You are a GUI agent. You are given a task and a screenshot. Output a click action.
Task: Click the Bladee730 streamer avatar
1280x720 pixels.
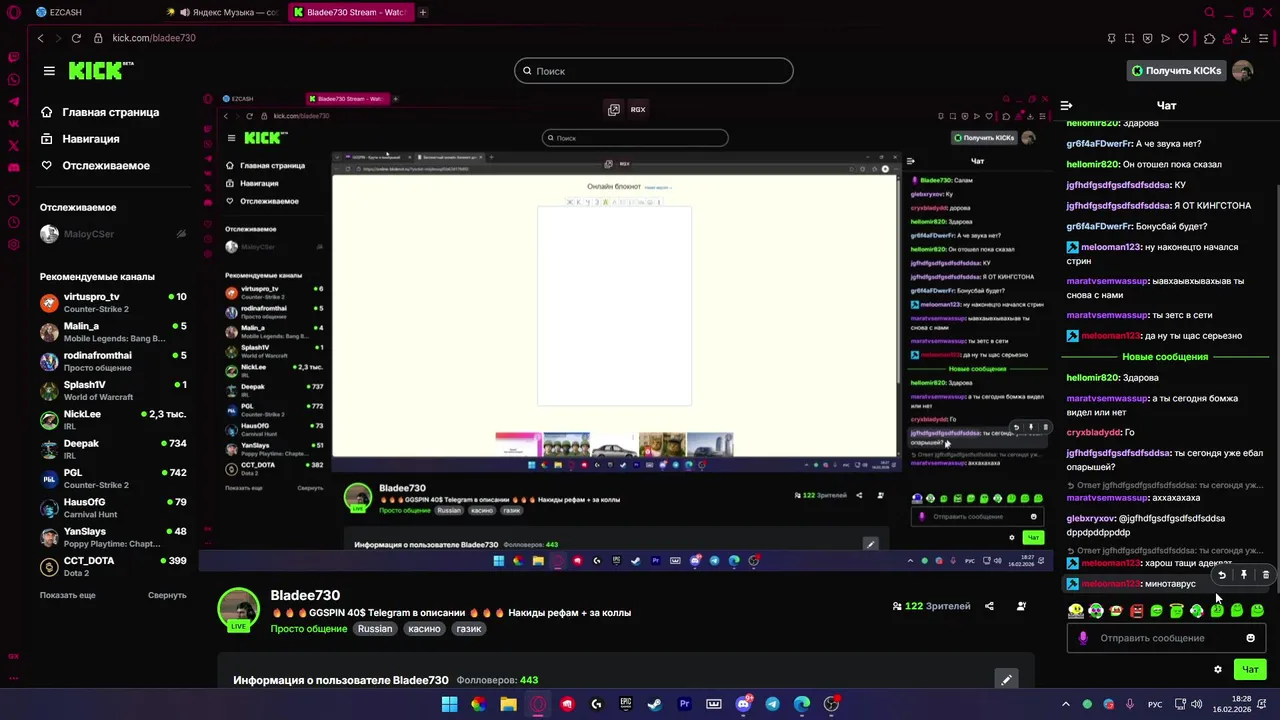(x=239, y=609)
